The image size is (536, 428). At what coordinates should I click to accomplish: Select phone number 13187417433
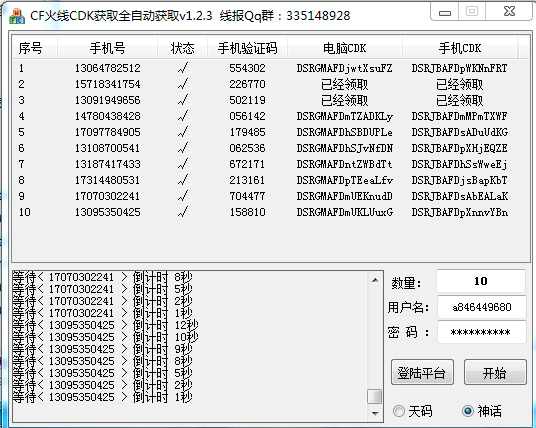point(108,164)
